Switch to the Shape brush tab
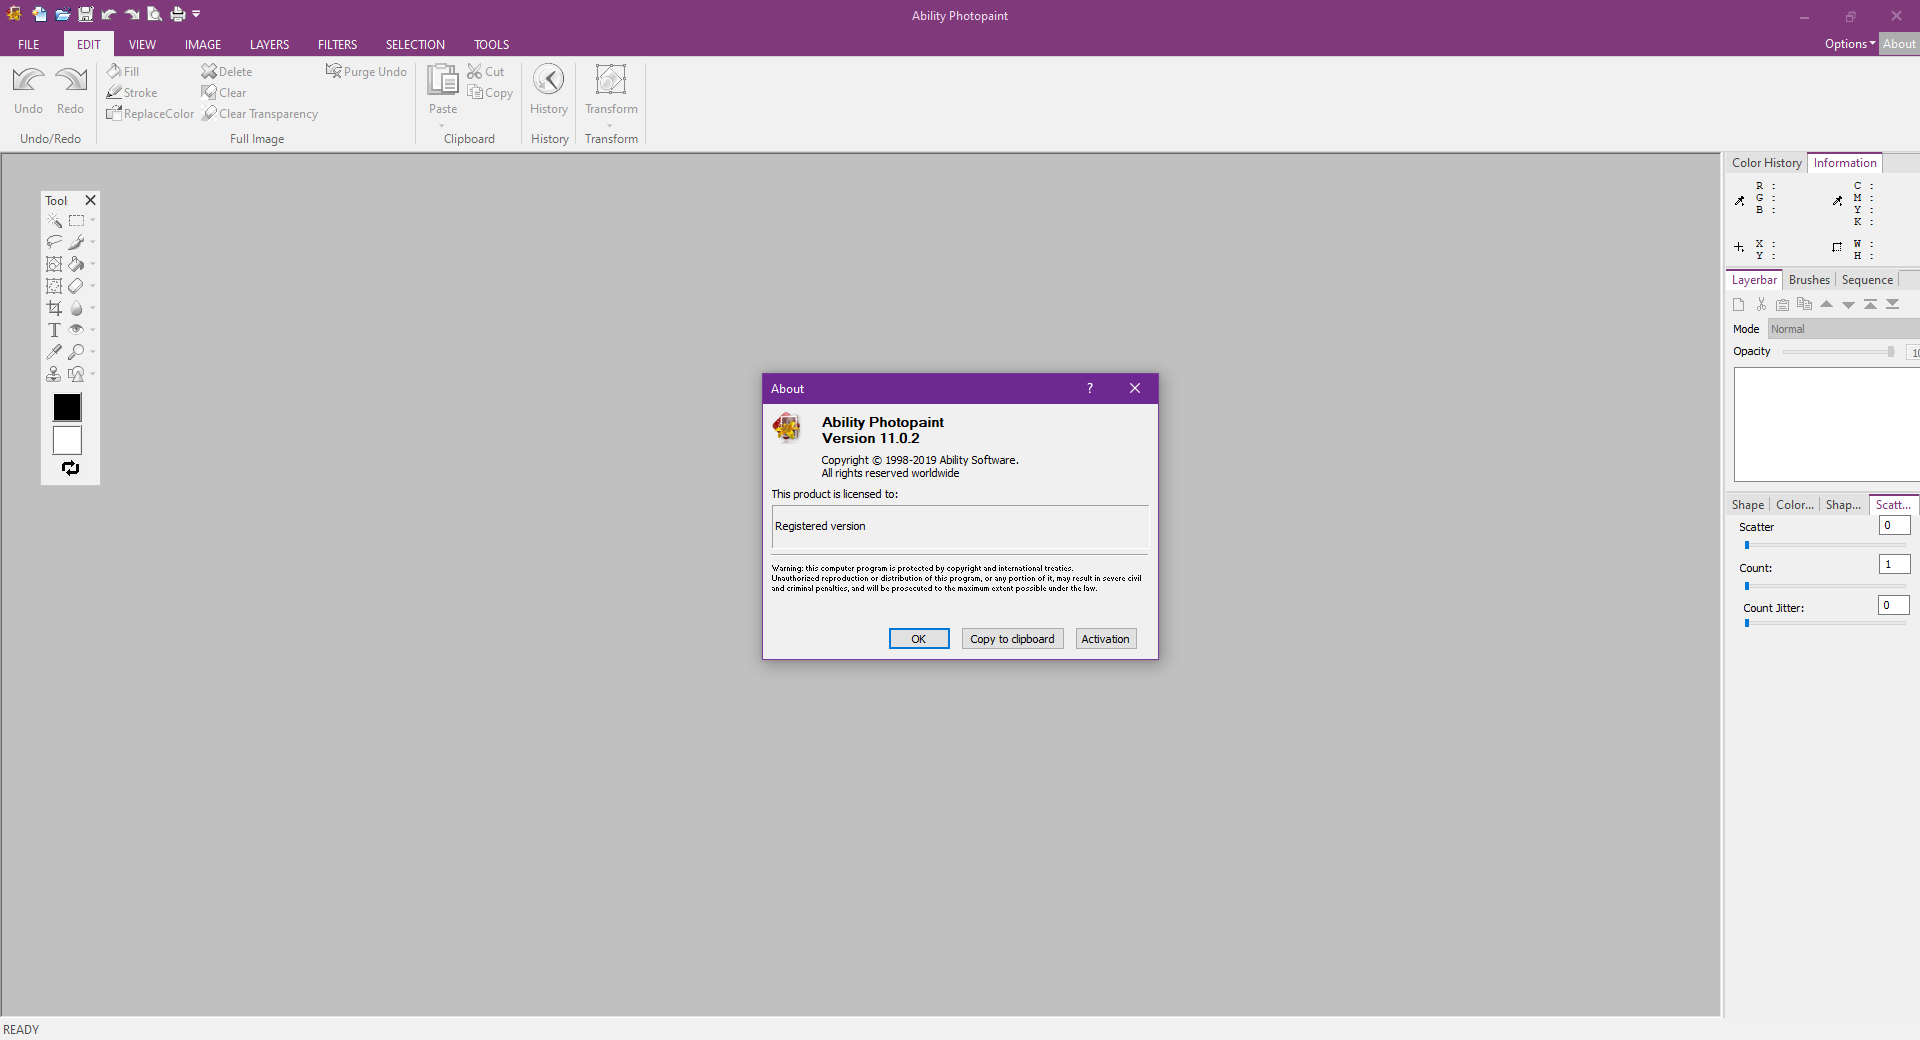The height and width of the screenshot is (1040, 1920). (1748, 505)
